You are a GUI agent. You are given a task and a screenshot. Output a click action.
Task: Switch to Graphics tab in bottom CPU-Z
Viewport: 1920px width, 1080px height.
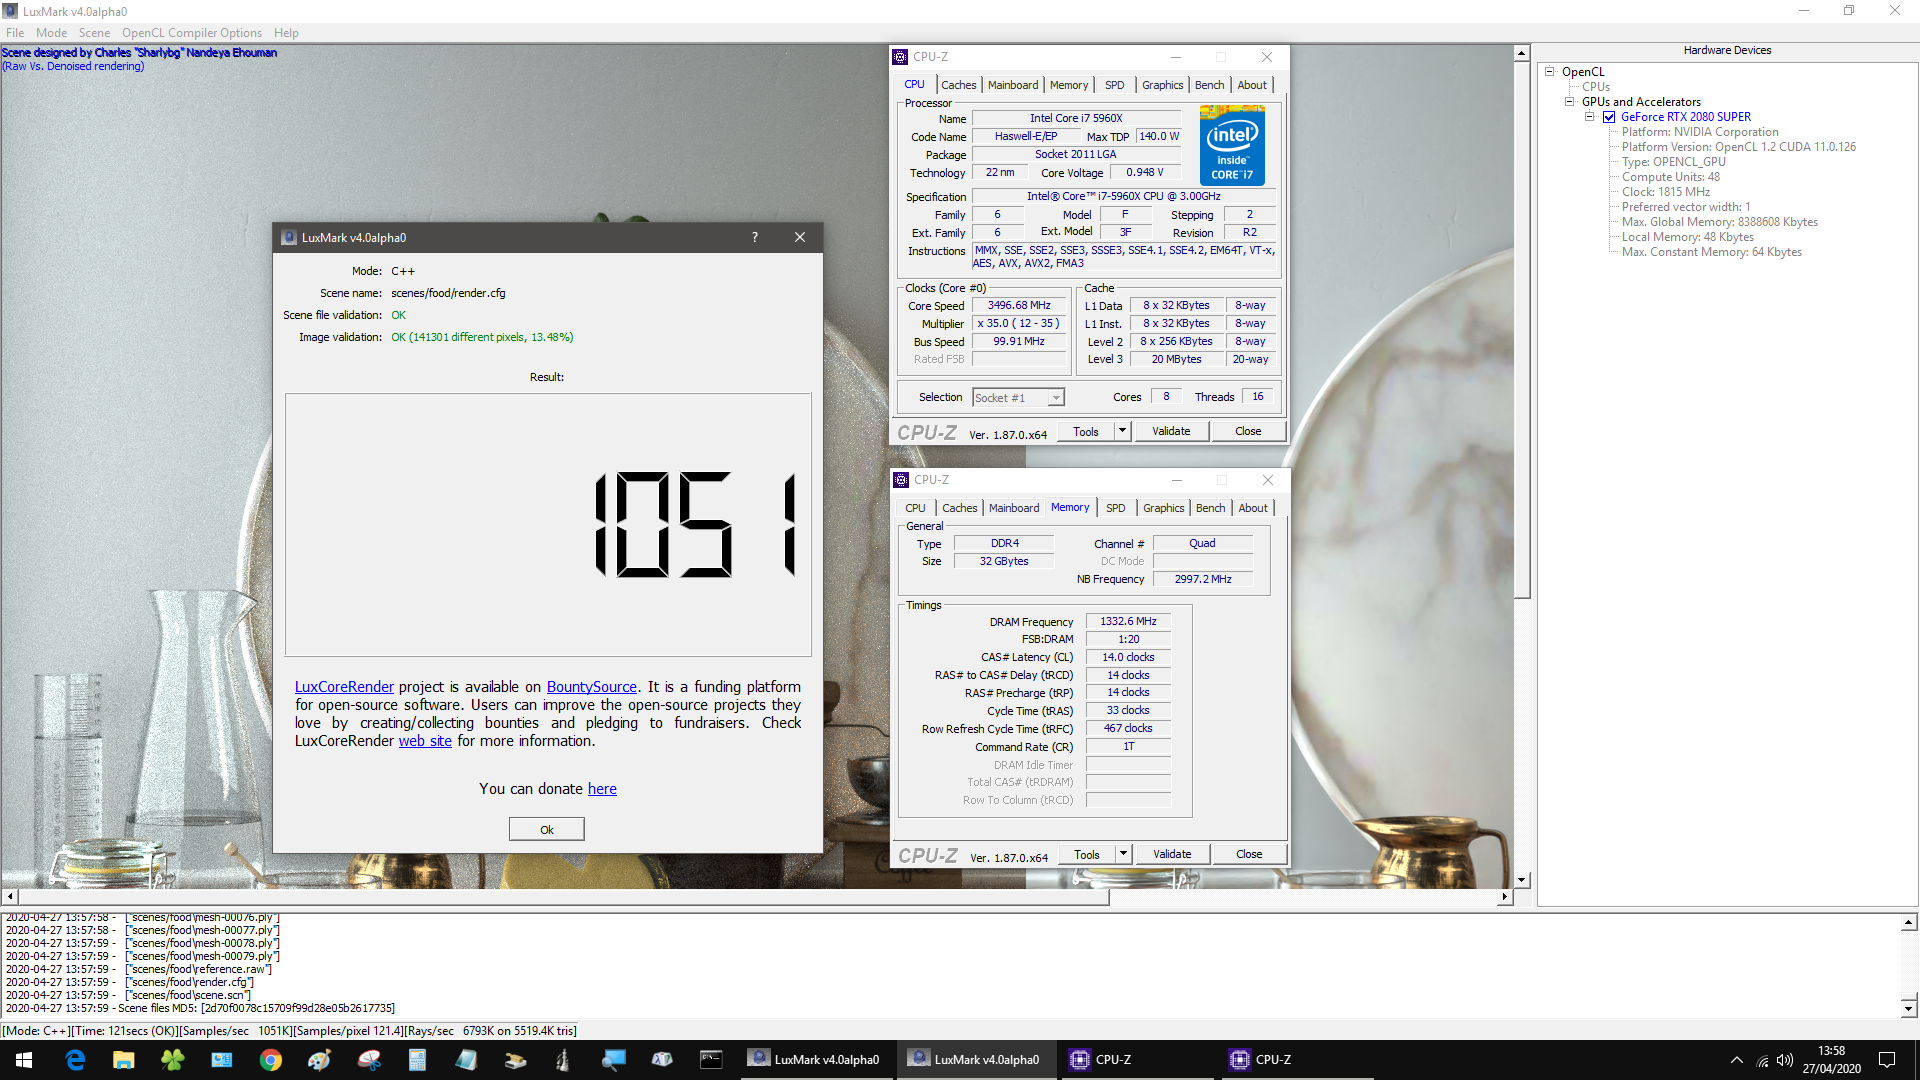point(1164,508)
